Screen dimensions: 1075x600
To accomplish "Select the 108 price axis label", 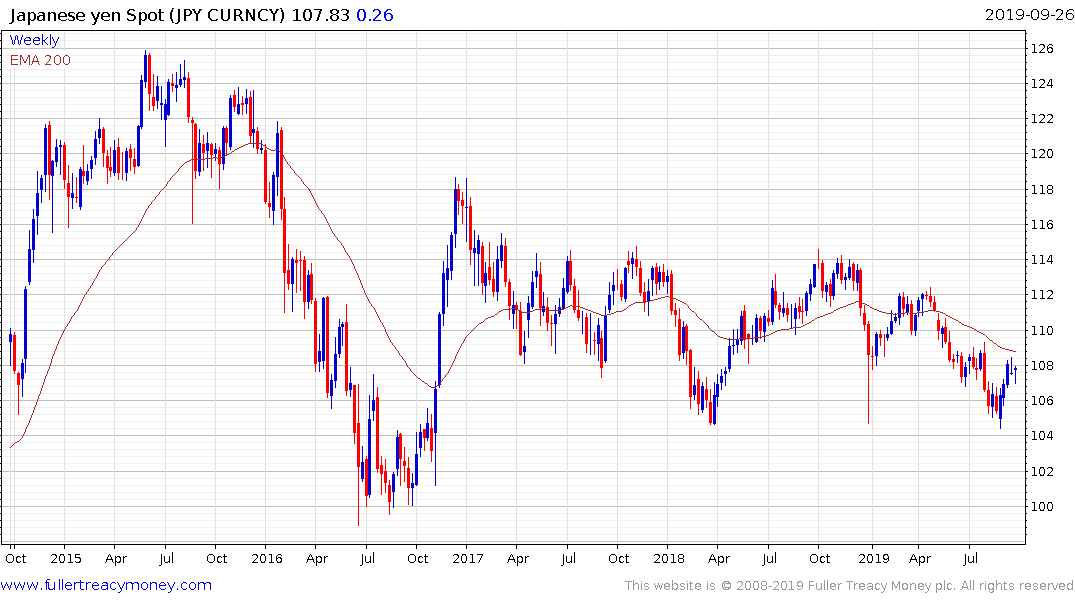I will pos(1043,365).
